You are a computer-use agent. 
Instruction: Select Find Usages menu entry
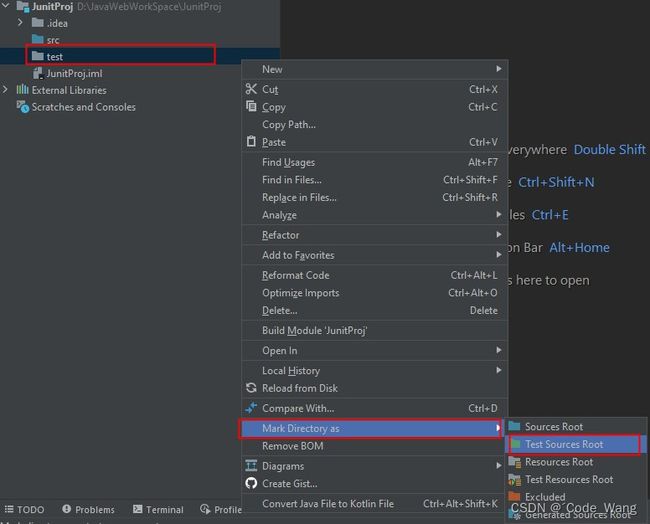point(374,162)
